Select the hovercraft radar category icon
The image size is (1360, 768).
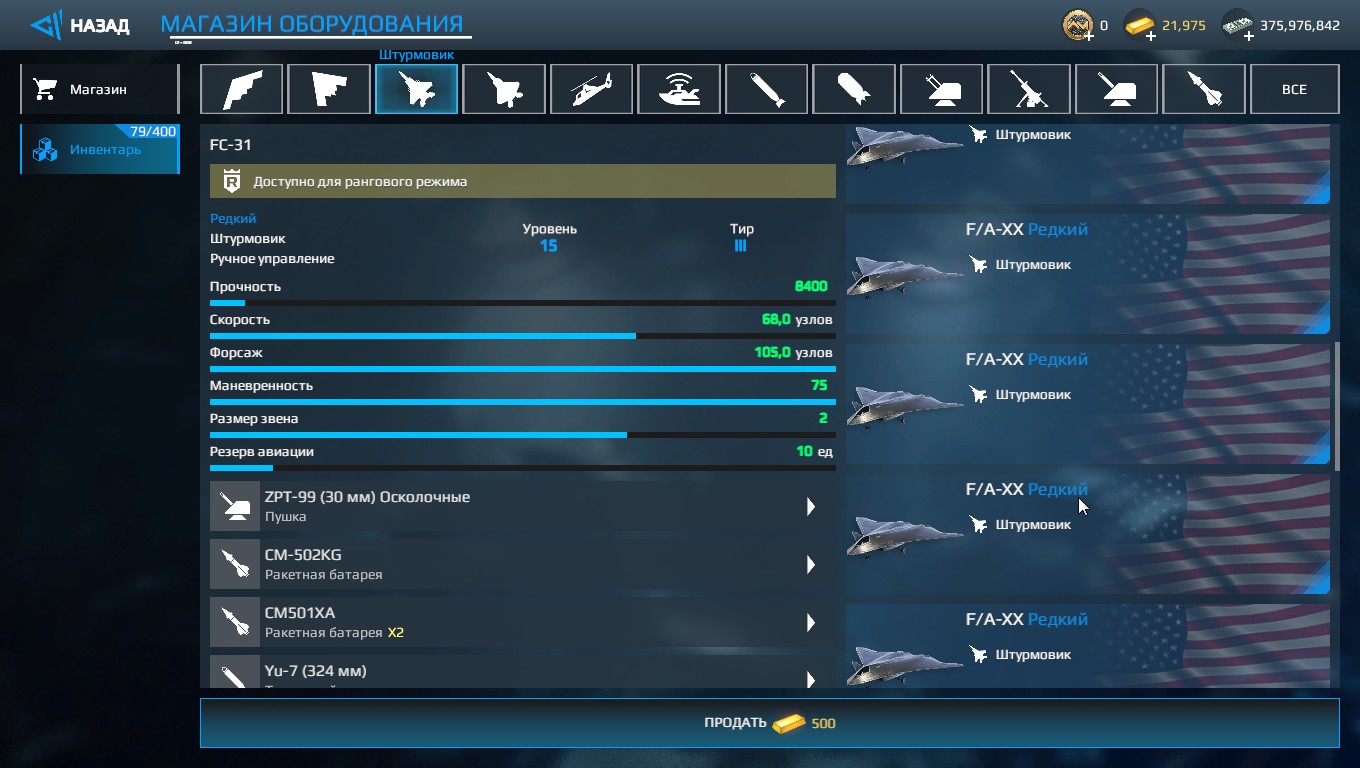click(x=679, y=89)
